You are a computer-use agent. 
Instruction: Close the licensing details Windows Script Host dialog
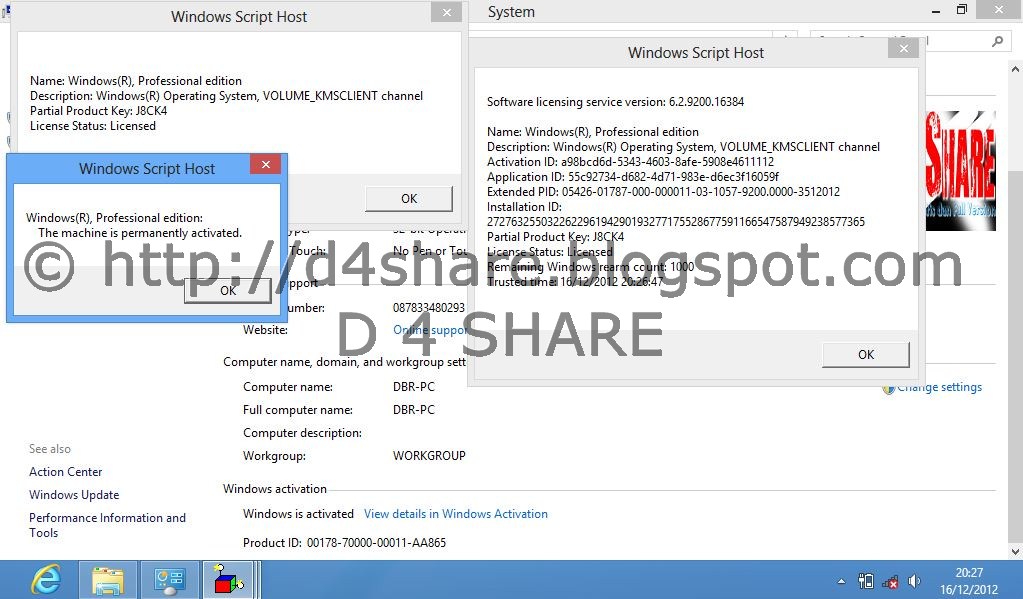coord(904,48)
